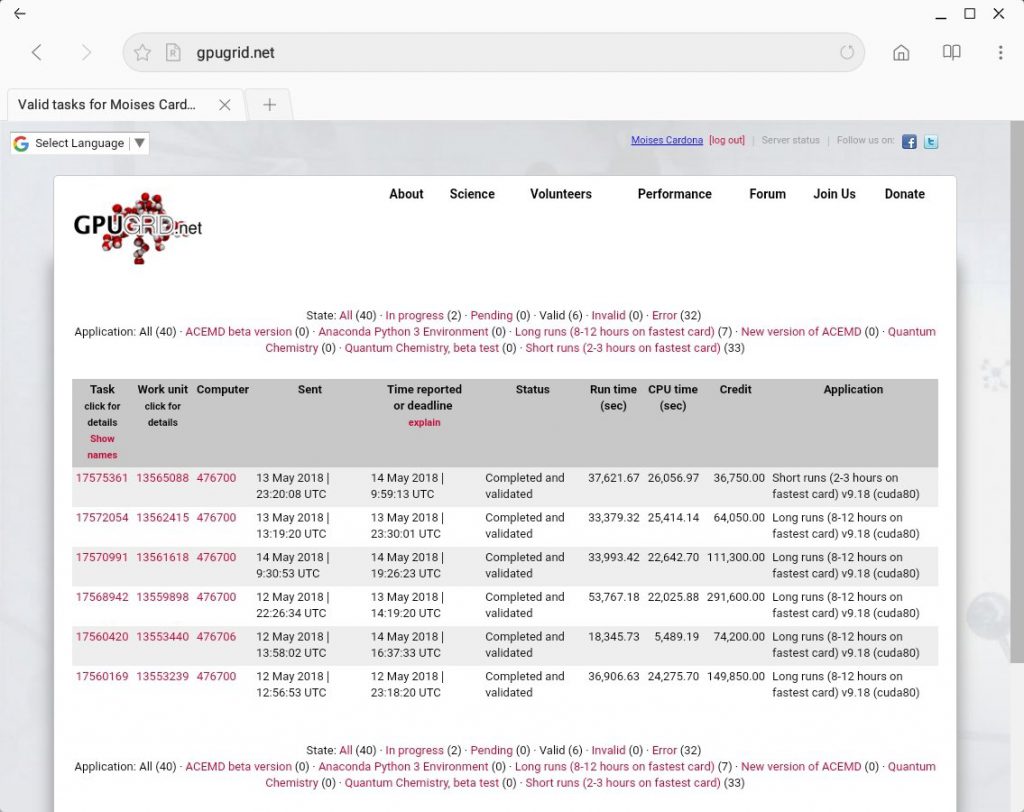Screen dimensions: 1024x812
Task: Click the browser back arrow button
Action: [x=37, y=52]
